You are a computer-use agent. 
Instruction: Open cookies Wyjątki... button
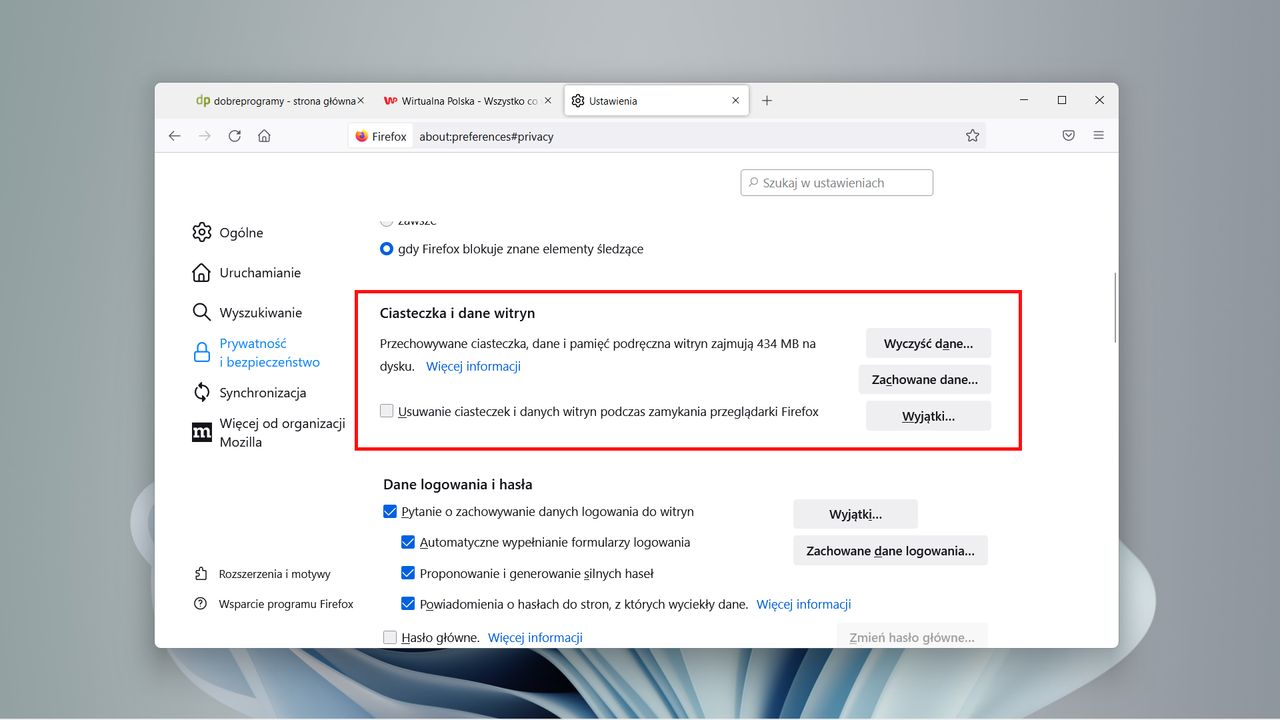click(x=928, y=416)
